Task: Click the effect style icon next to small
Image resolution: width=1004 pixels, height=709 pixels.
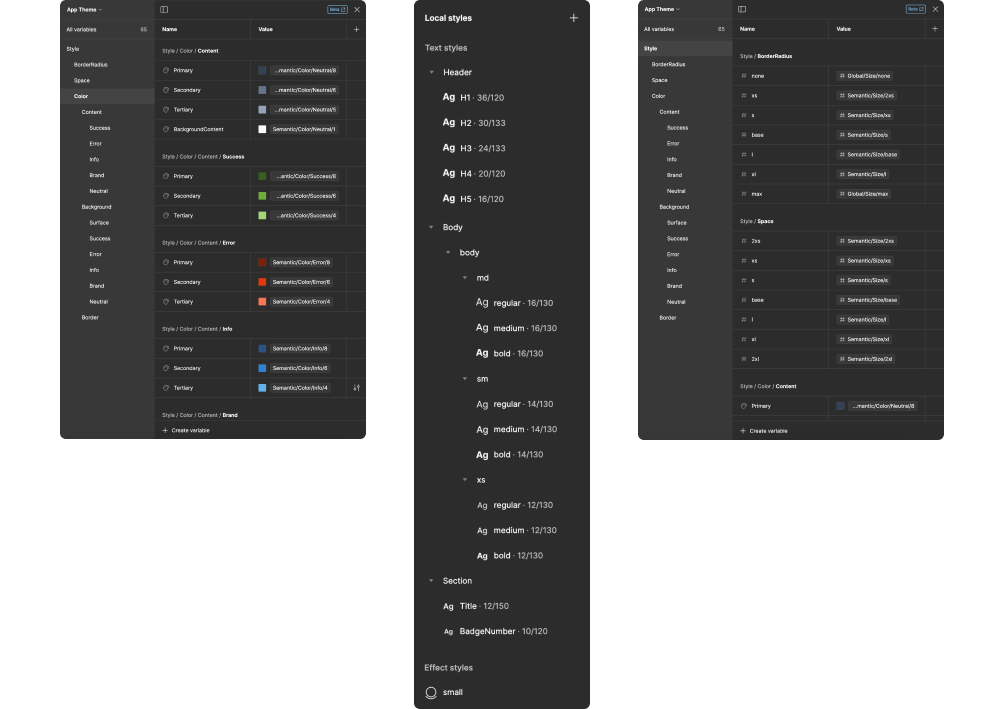Action: tap(431, 692)
